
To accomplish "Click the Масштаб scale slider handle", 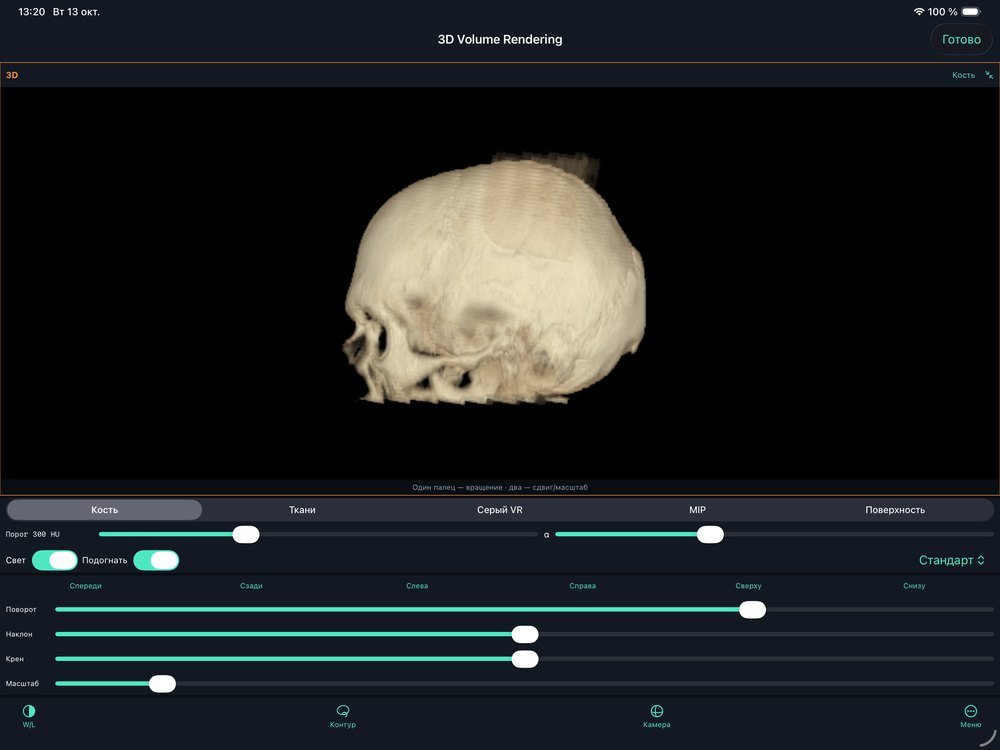I will [163, 684].
